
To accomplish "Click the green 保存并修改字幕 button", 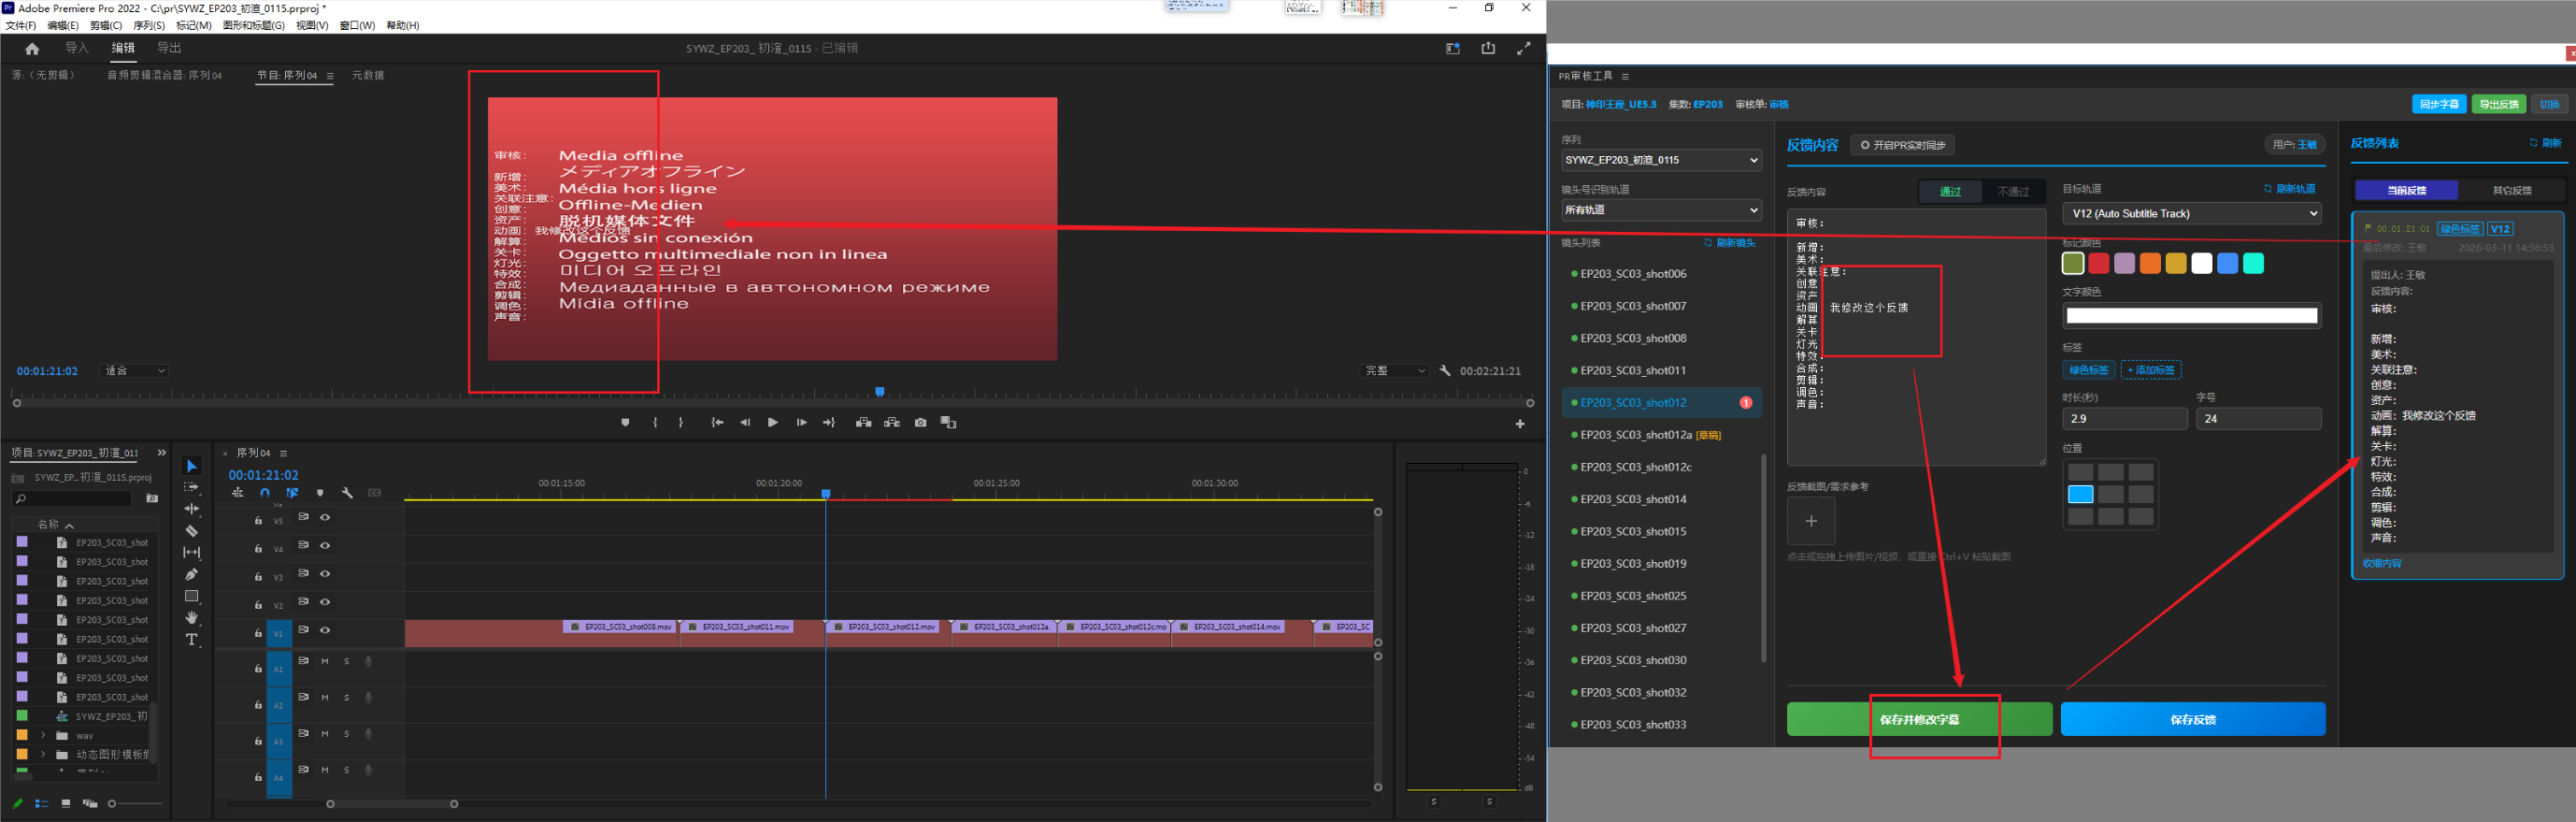I will (x=1918, y=719).
